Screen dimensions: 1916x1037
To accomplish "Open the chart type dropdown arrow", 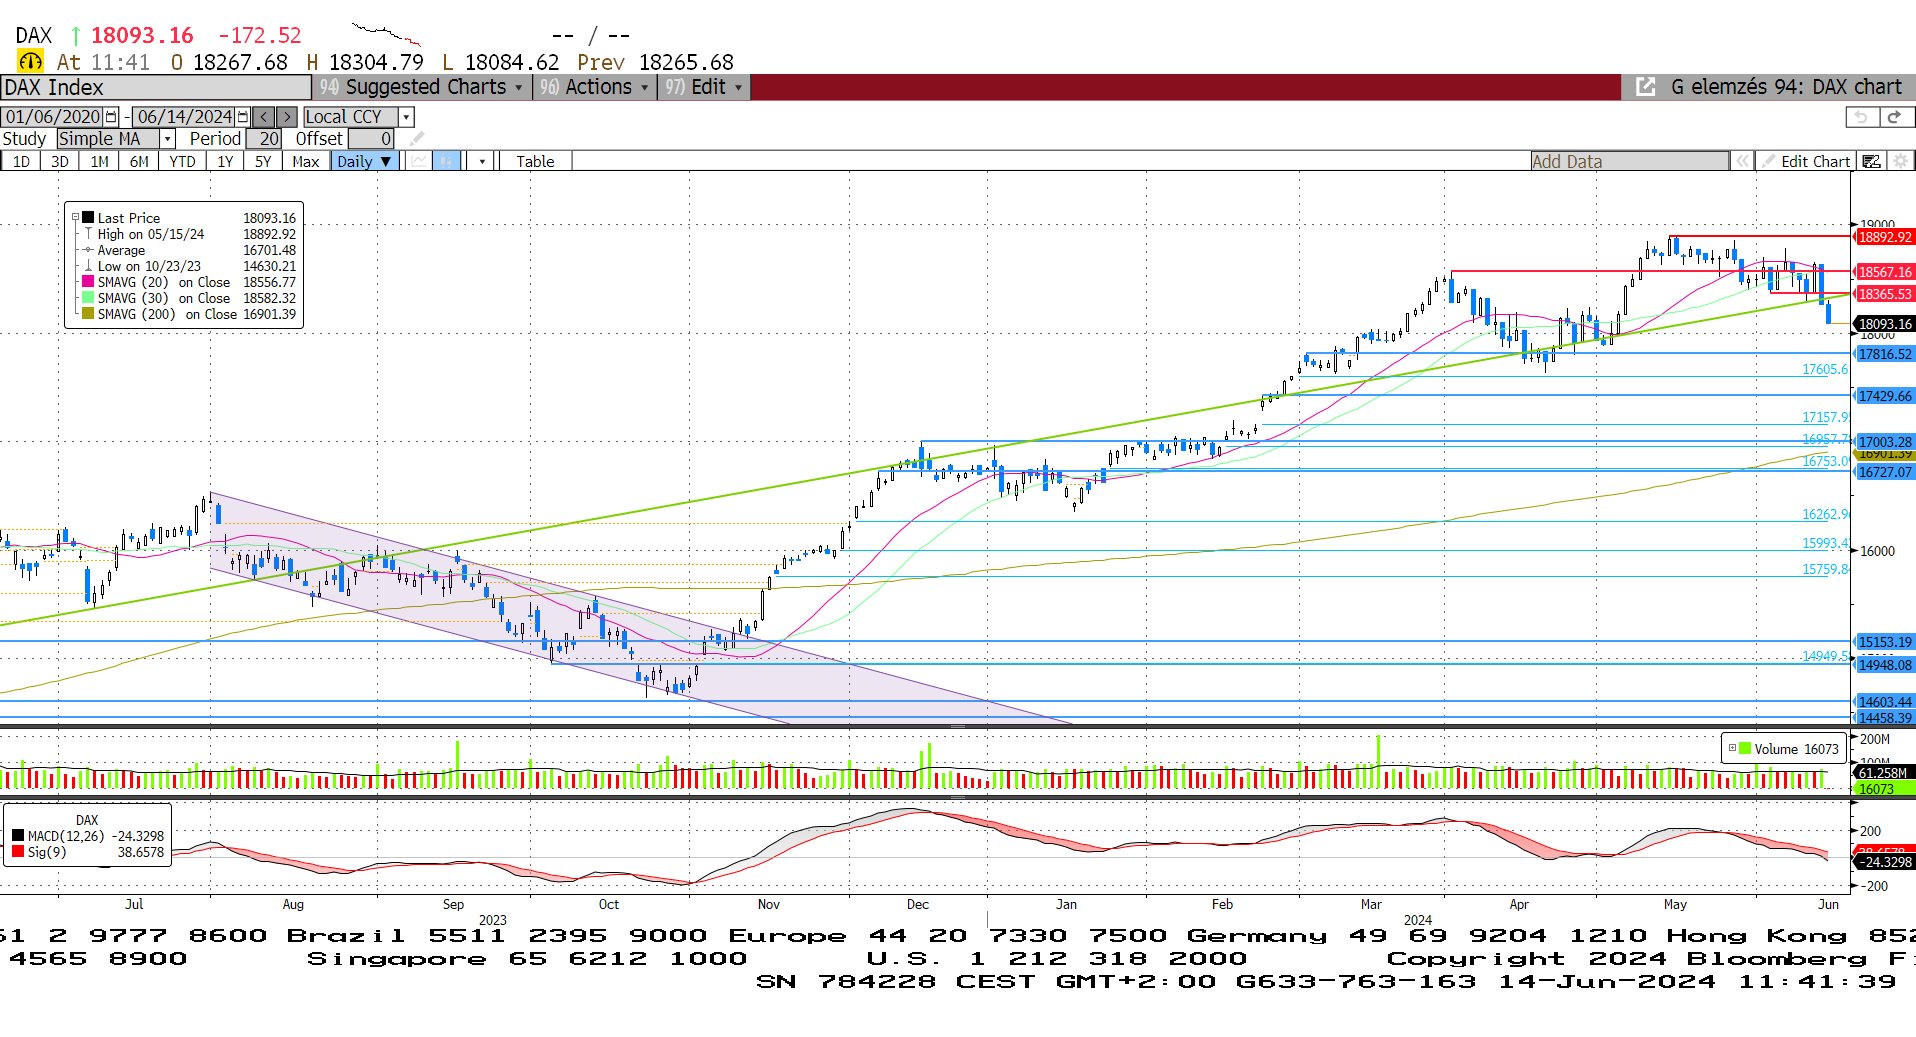I will click(x=482, y=161).
